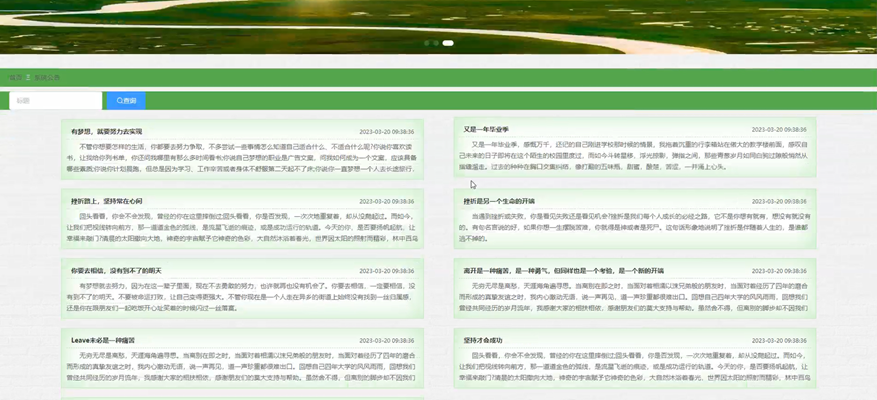Click the body text of 挫折是另一个生命的开端 card

pyautogui.click(x=634, y=227)
